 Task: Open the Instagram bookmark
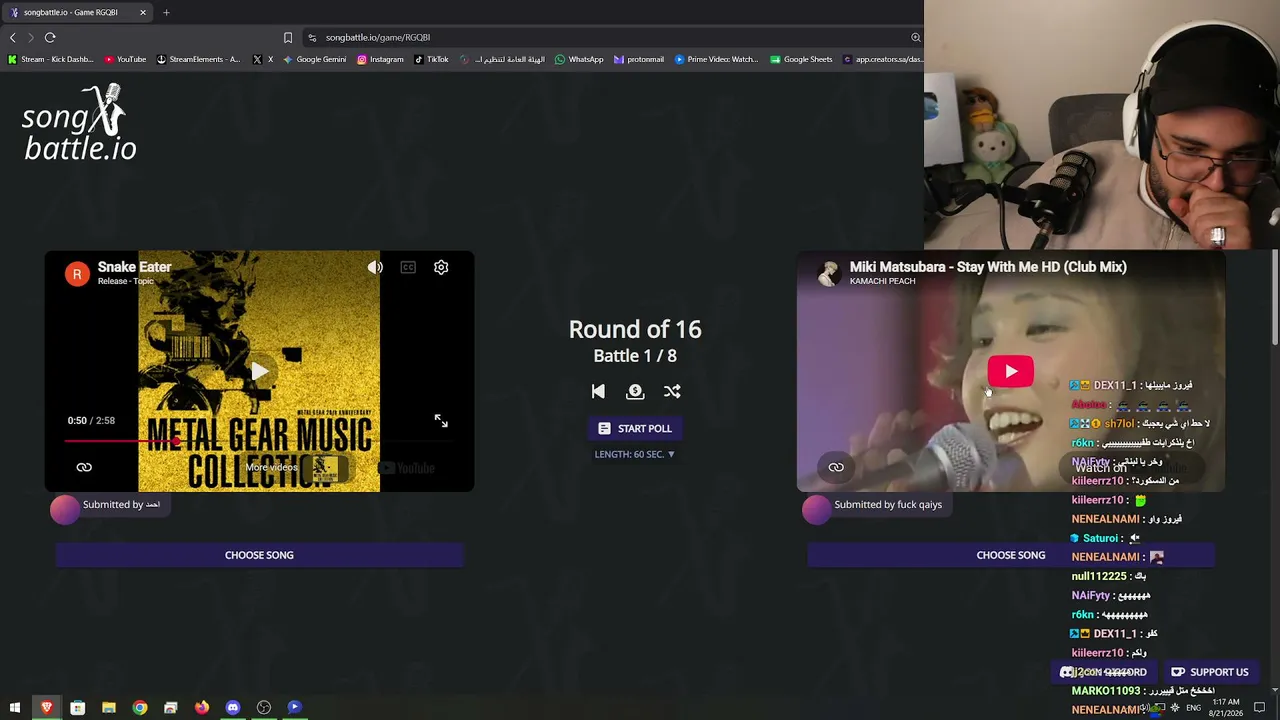pyautogui.click(x=380, y=59)
